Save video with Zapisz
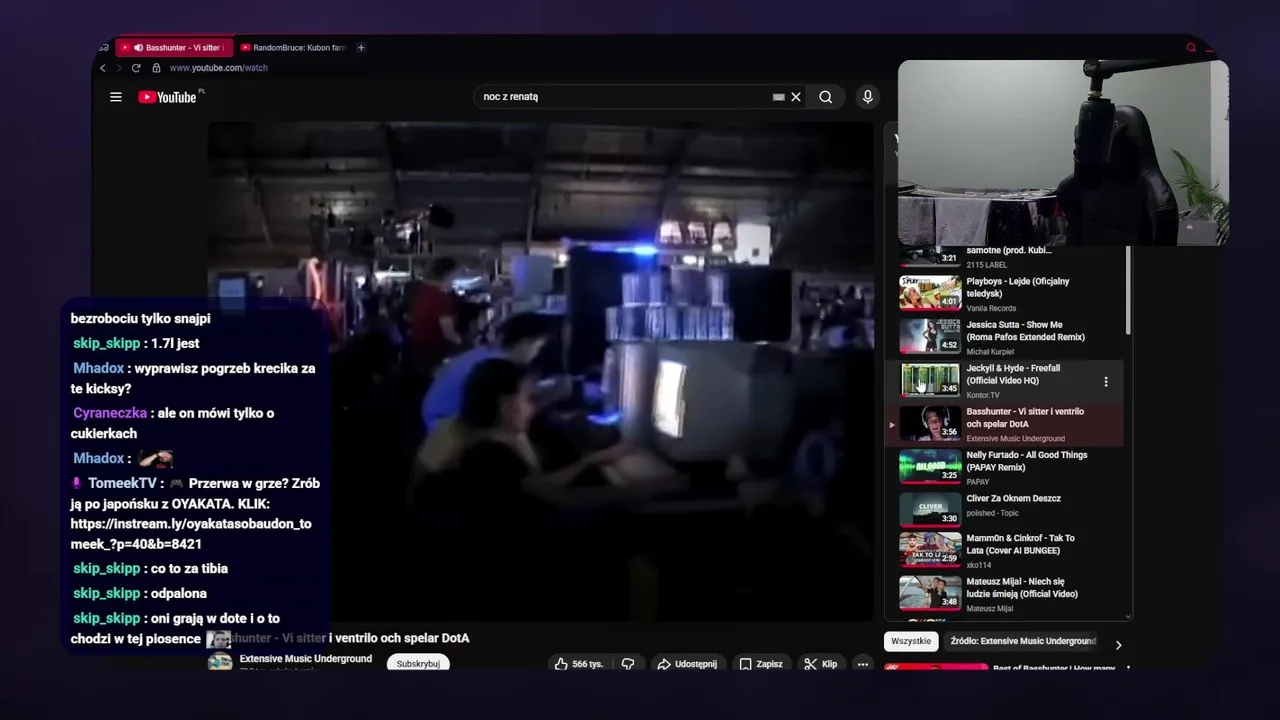 760,664
